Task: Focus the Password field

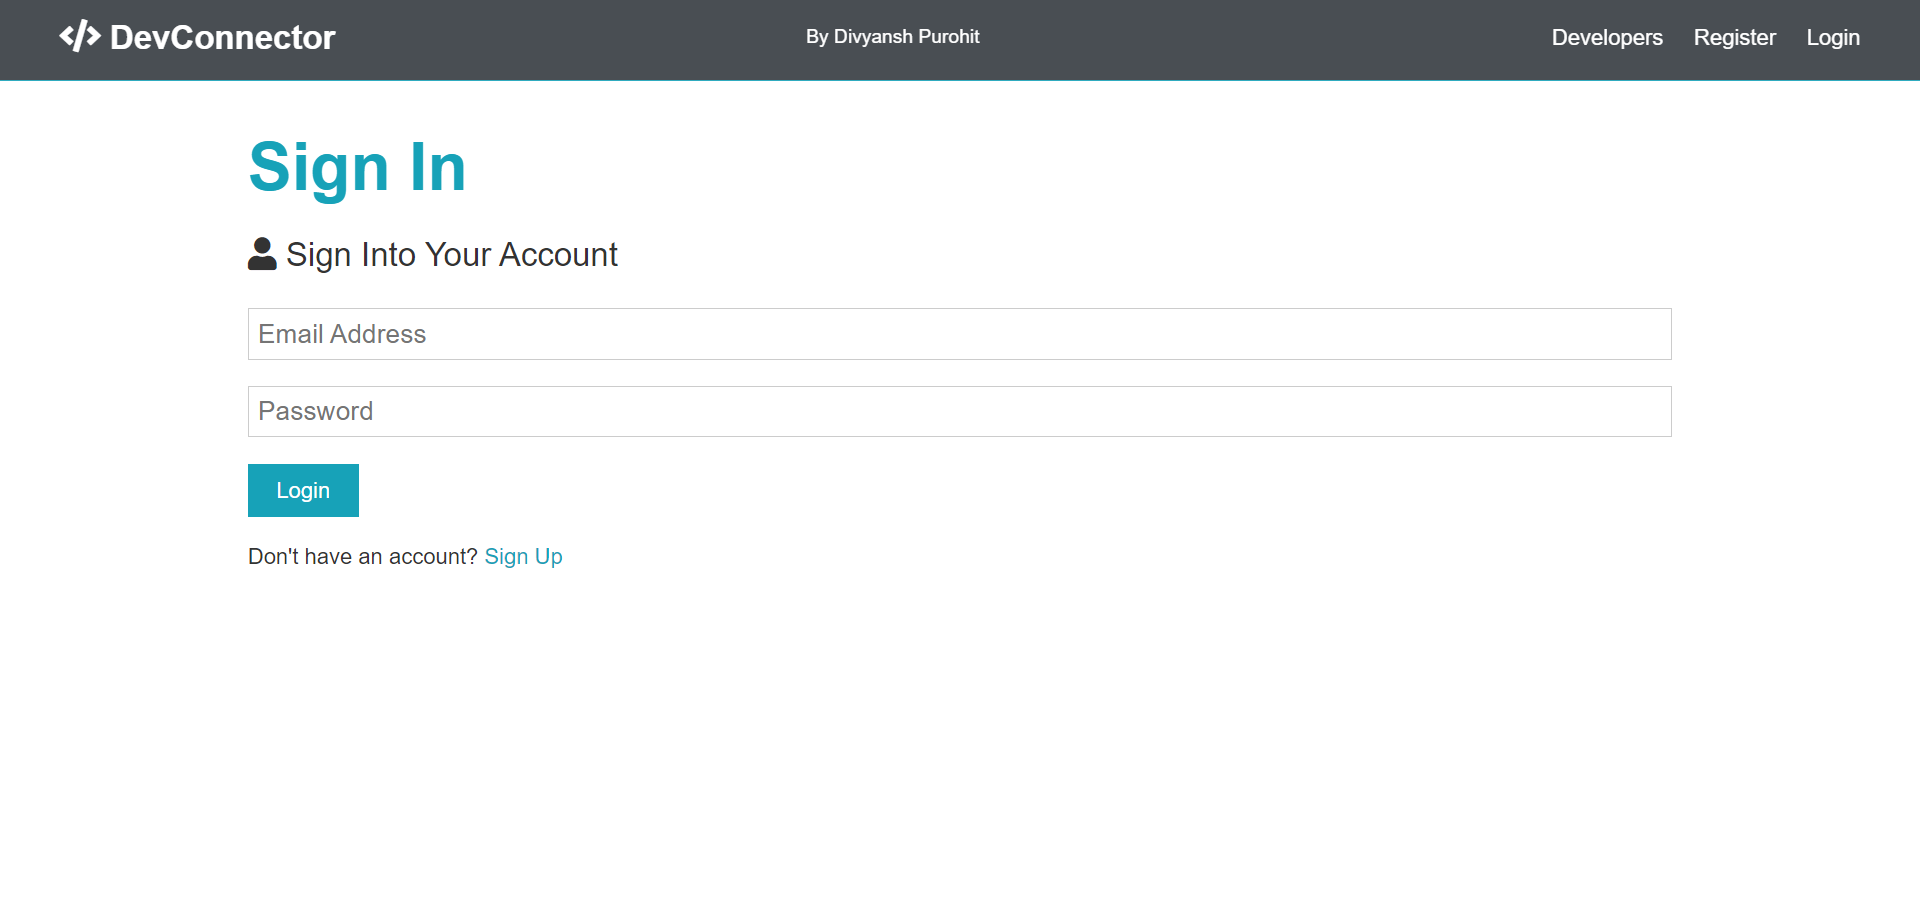Action: 959,411
